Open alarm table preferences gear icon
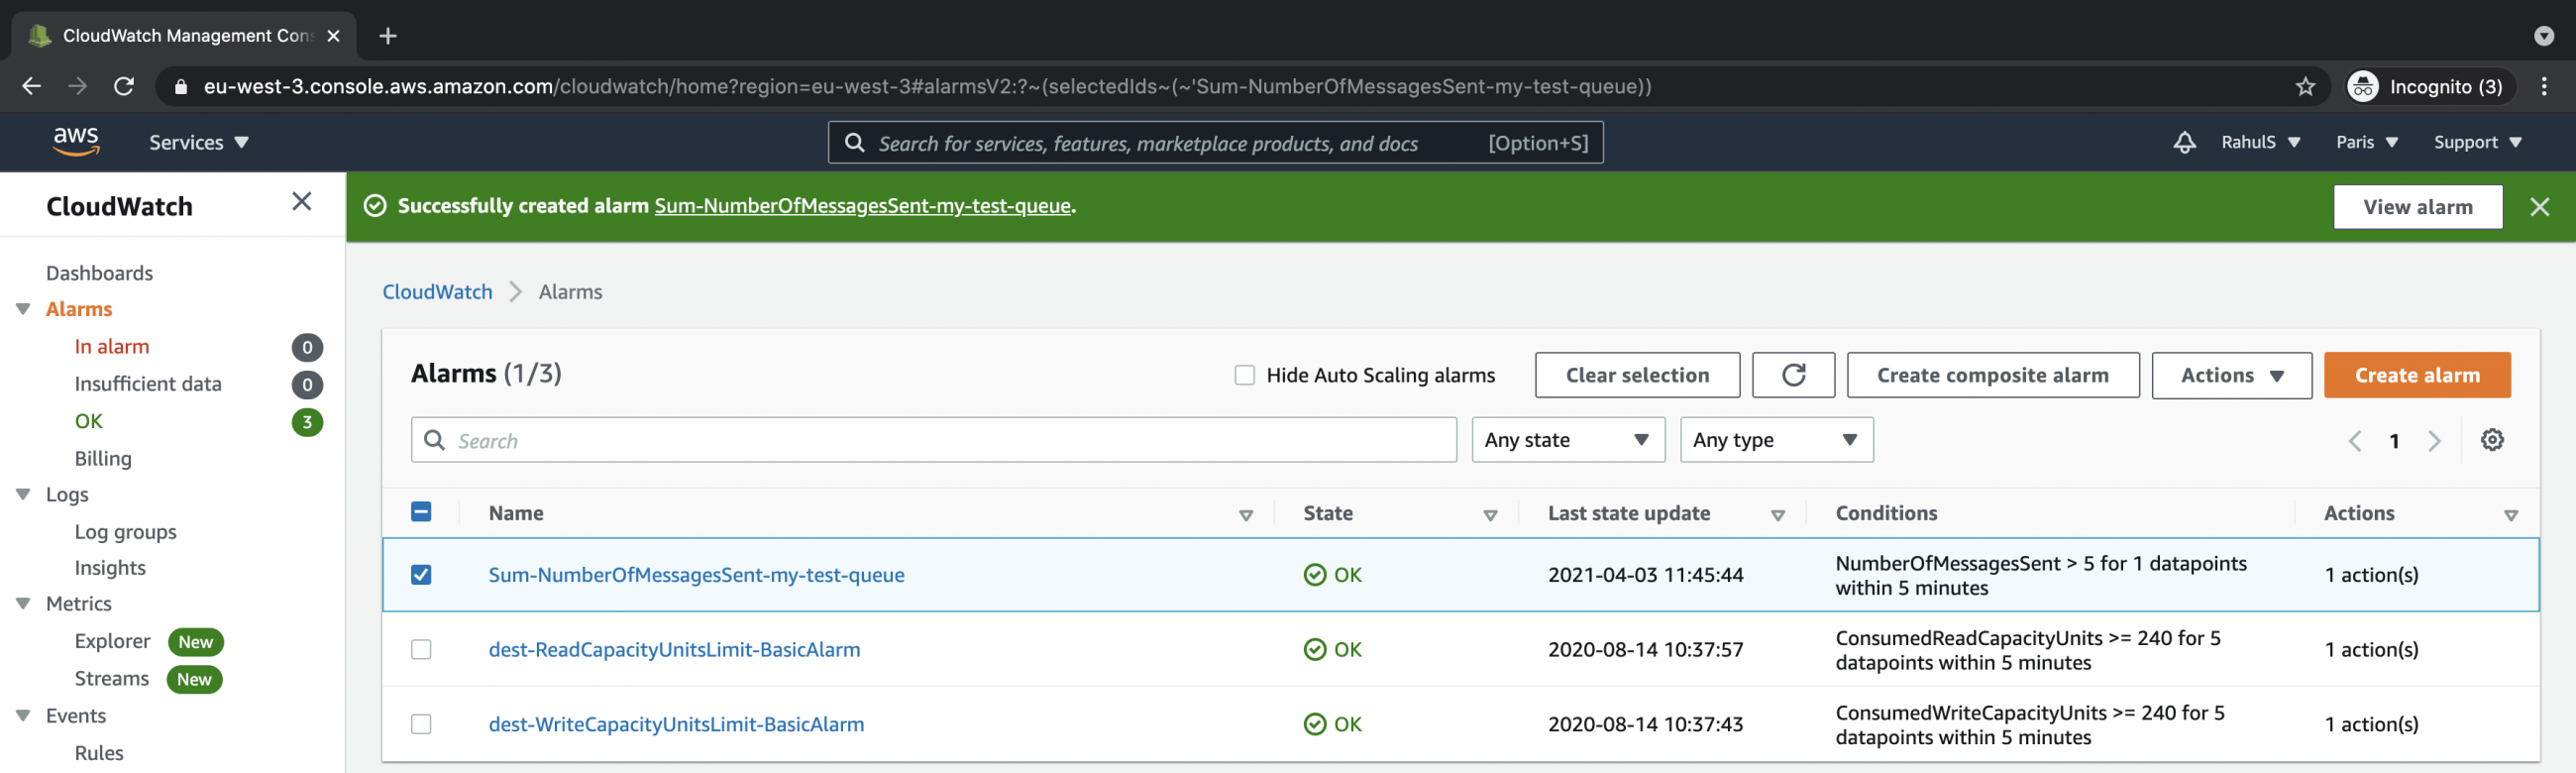 2492,440
